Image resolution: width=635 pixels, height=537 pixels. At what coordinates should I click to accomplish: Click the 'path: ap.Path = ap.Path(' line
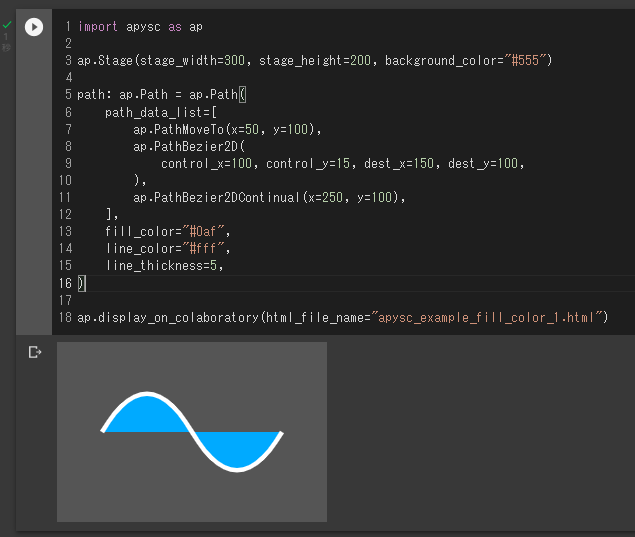click(162, 95)
